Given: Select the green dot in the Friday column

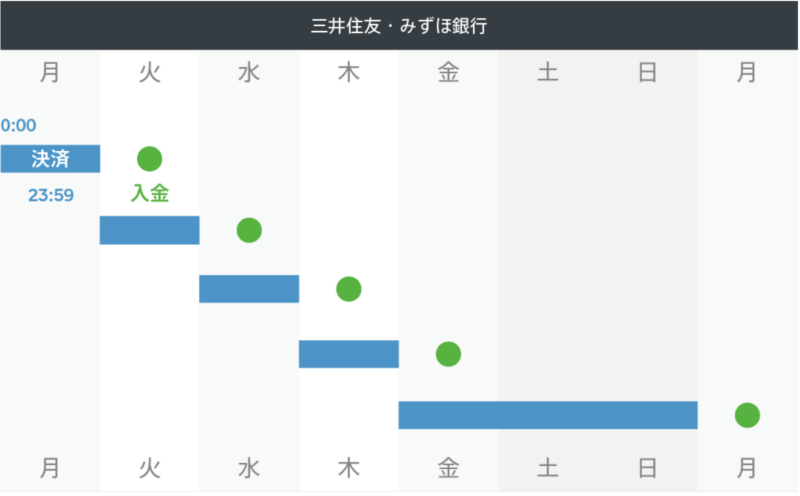Looking at the screenshot, I should (448, 354).
